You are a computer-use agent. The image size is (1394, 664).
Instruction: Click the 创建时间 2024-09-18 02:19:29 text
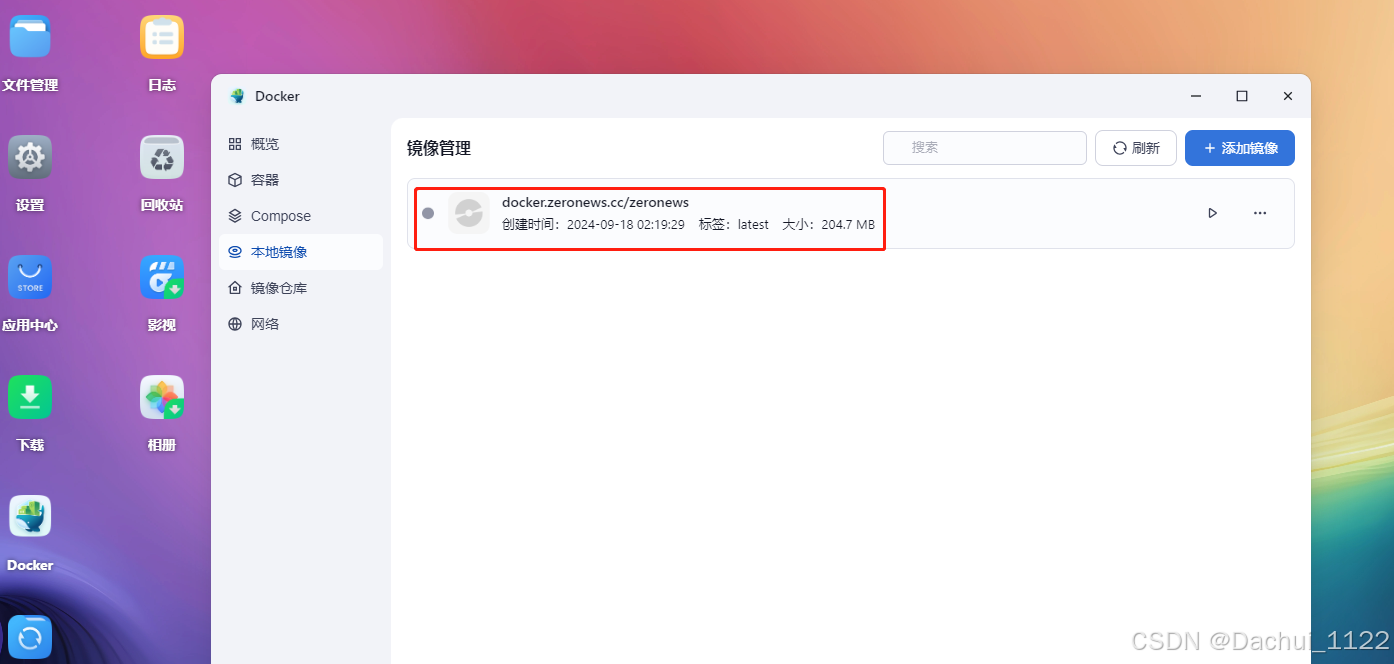593,225
